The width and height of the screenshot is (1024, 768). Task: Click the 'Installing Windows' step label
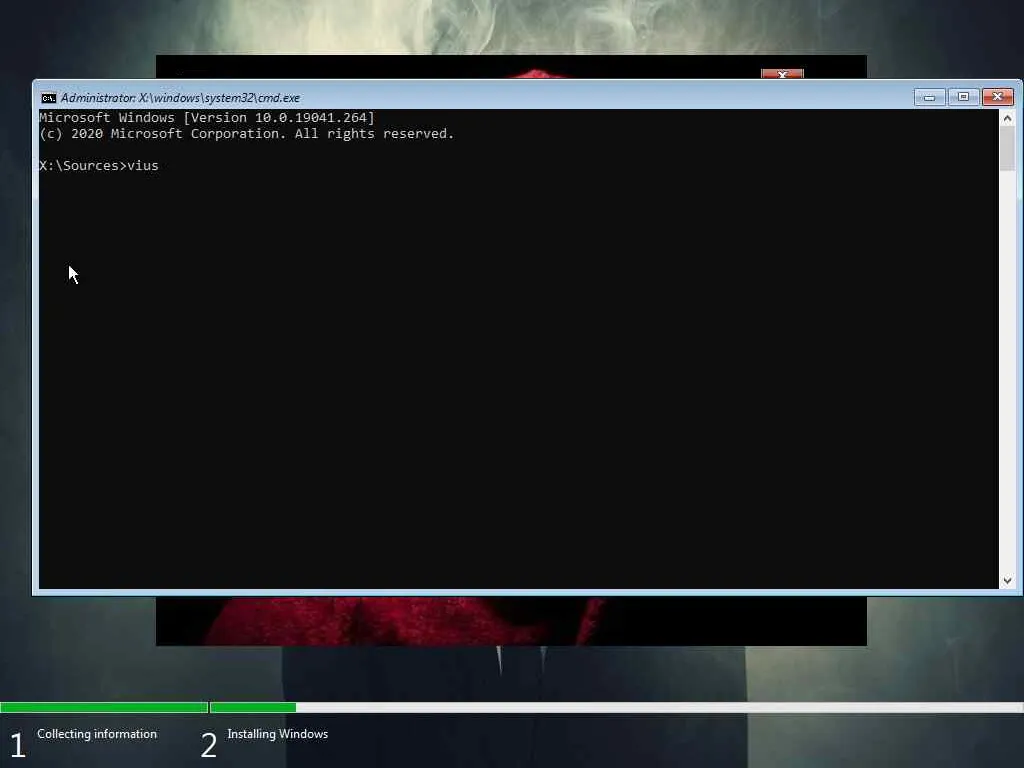278,734
